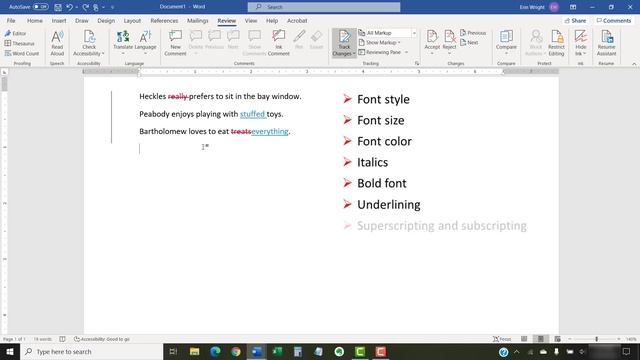The width and height of the screenshot is (640, 360).
Task: Start Read Aloud
Action: click(57, 43)
